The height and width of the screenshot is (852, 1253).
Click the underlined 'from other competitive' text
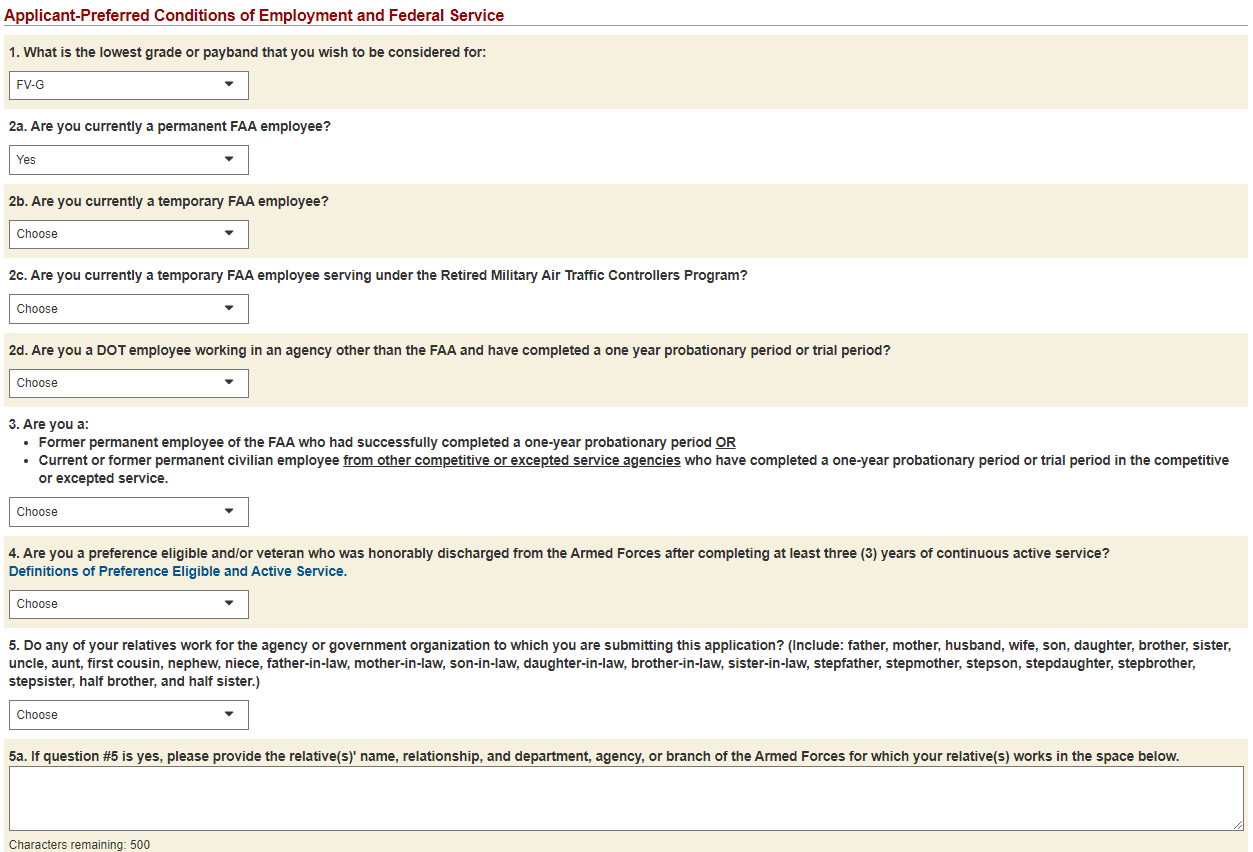[511, 460]
